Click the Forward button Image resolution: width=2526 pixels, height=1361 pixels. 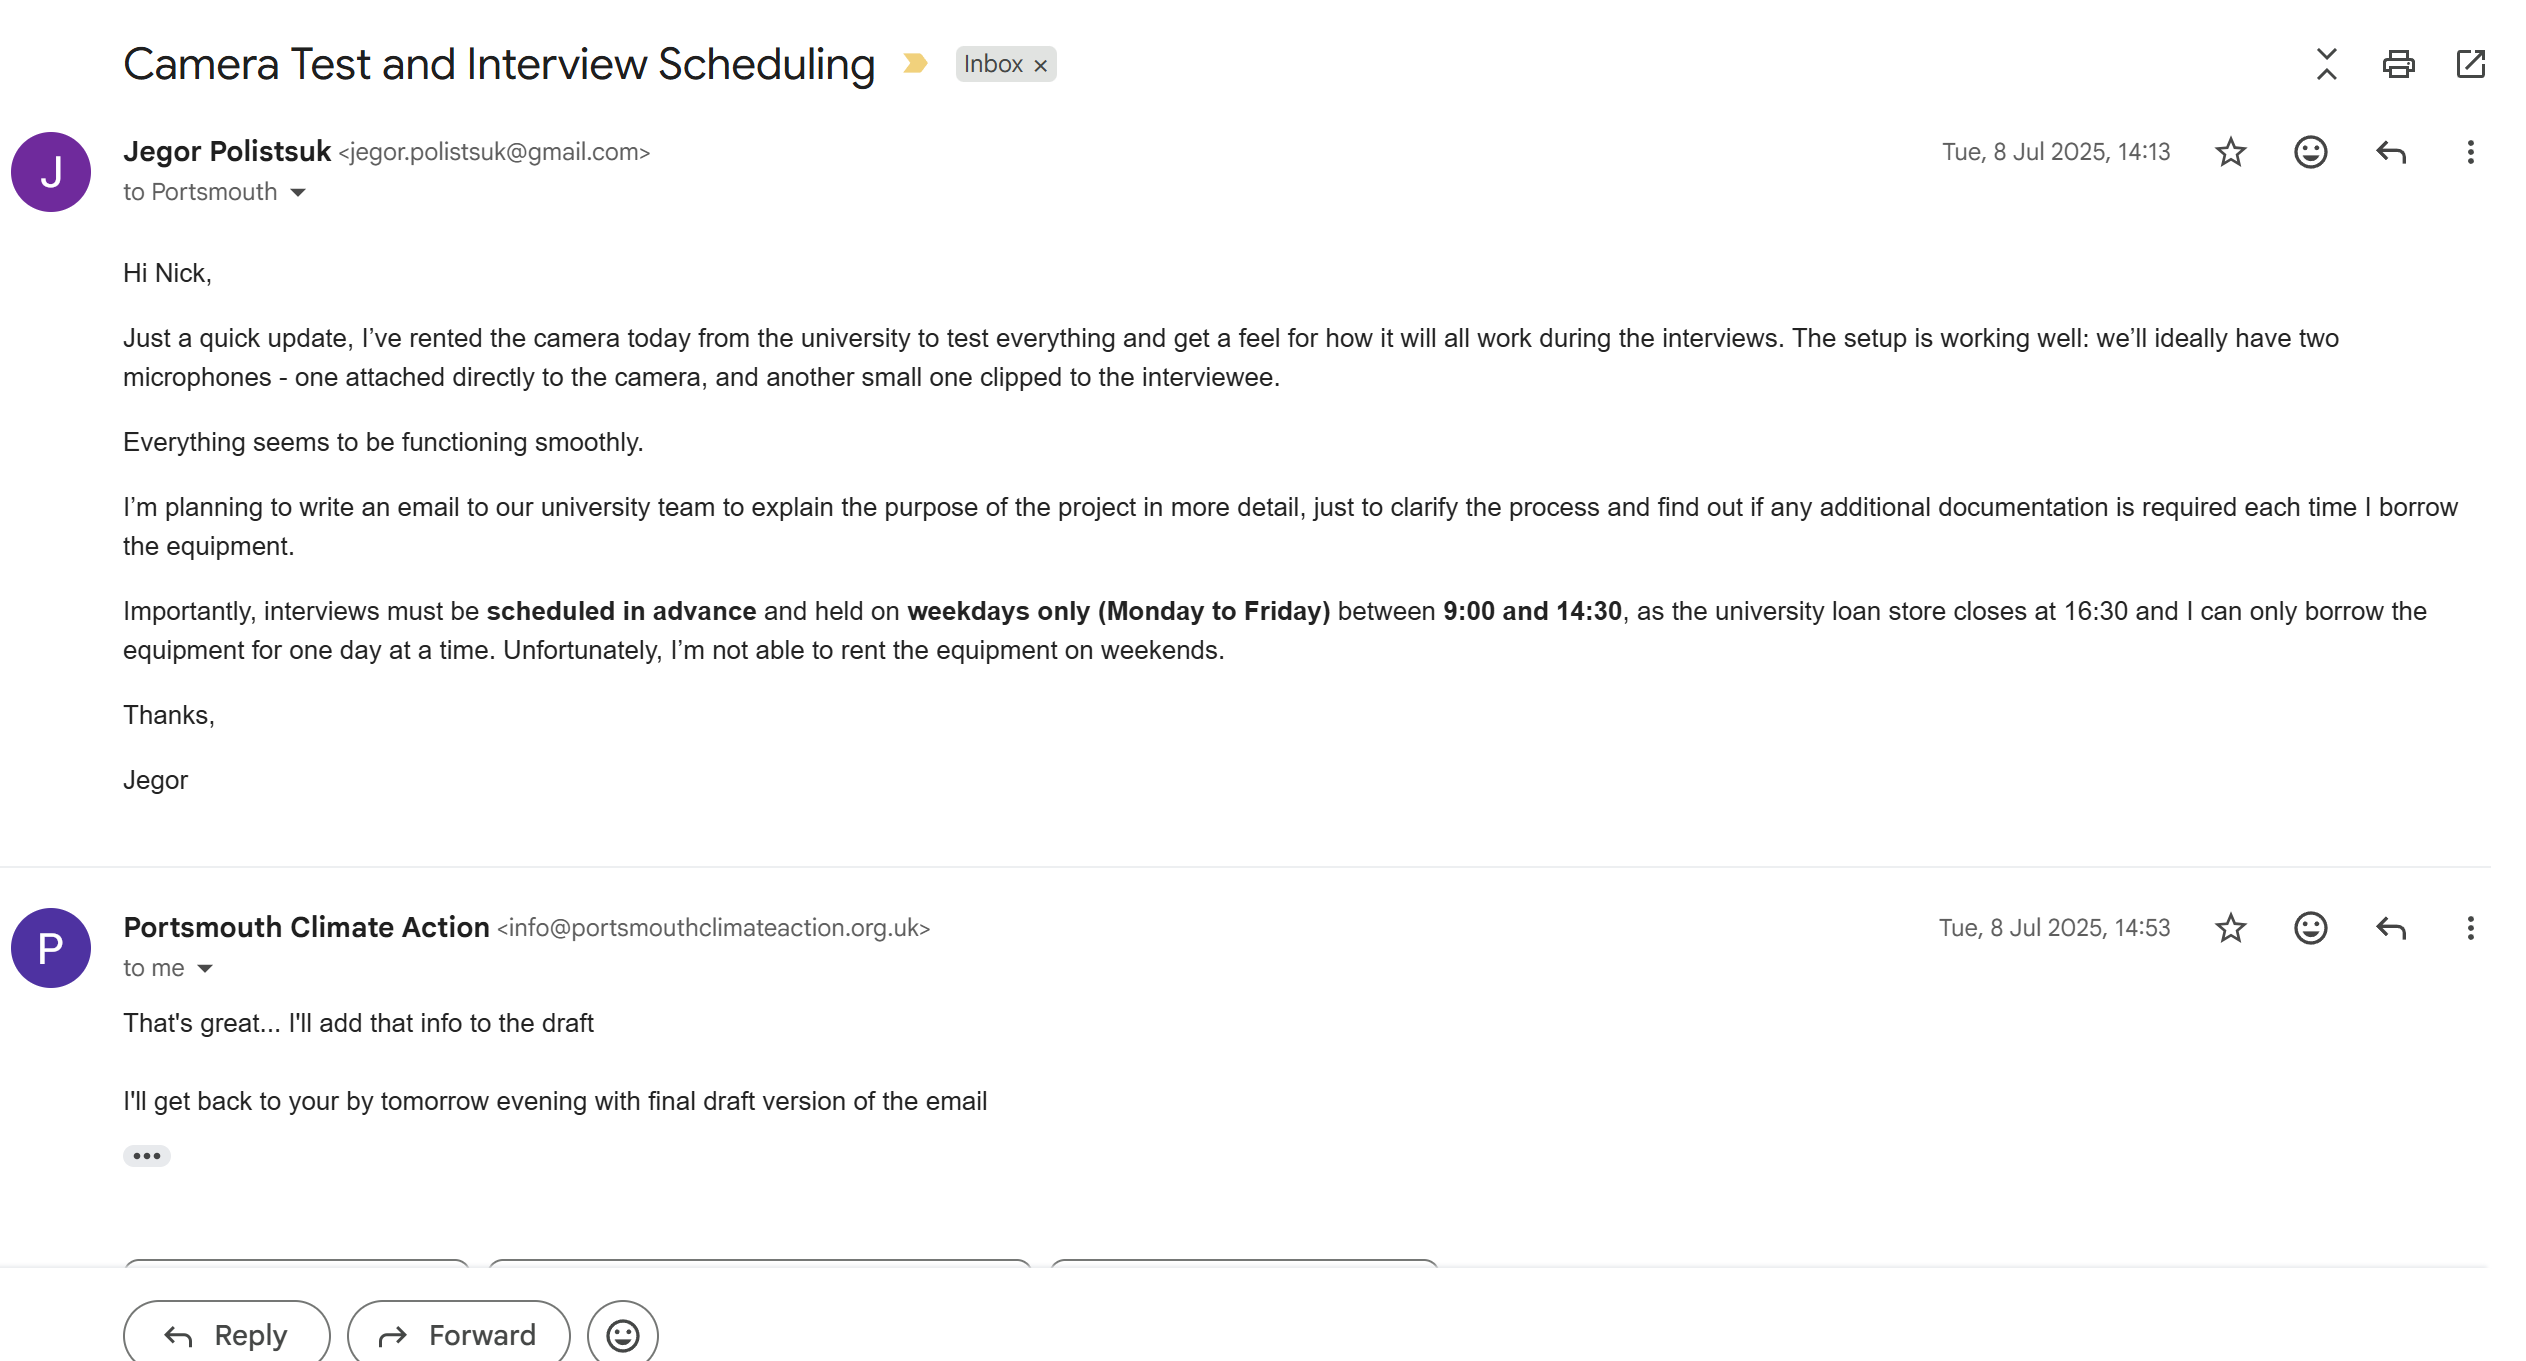pyautogui.click(x=459, y=1334)
